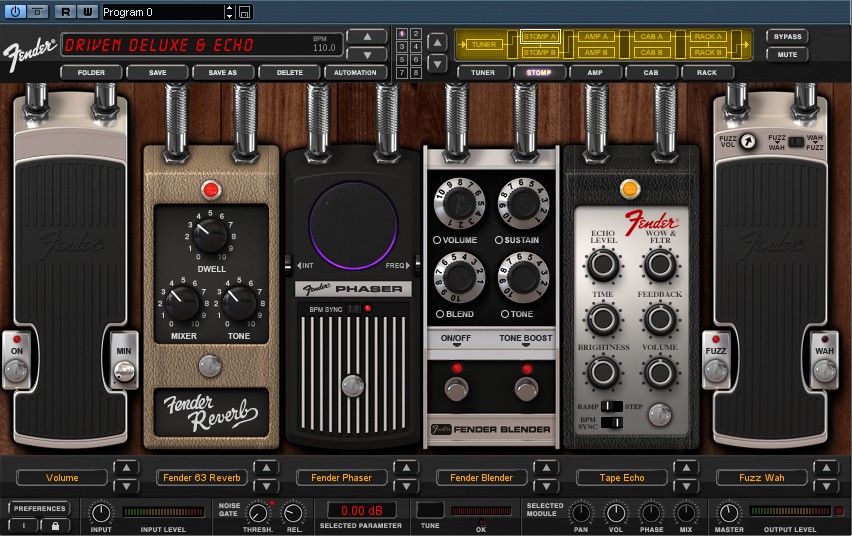The image size is (852, 536).
Task: Switch to the RACK tab
Action: (x=707, y=72)
